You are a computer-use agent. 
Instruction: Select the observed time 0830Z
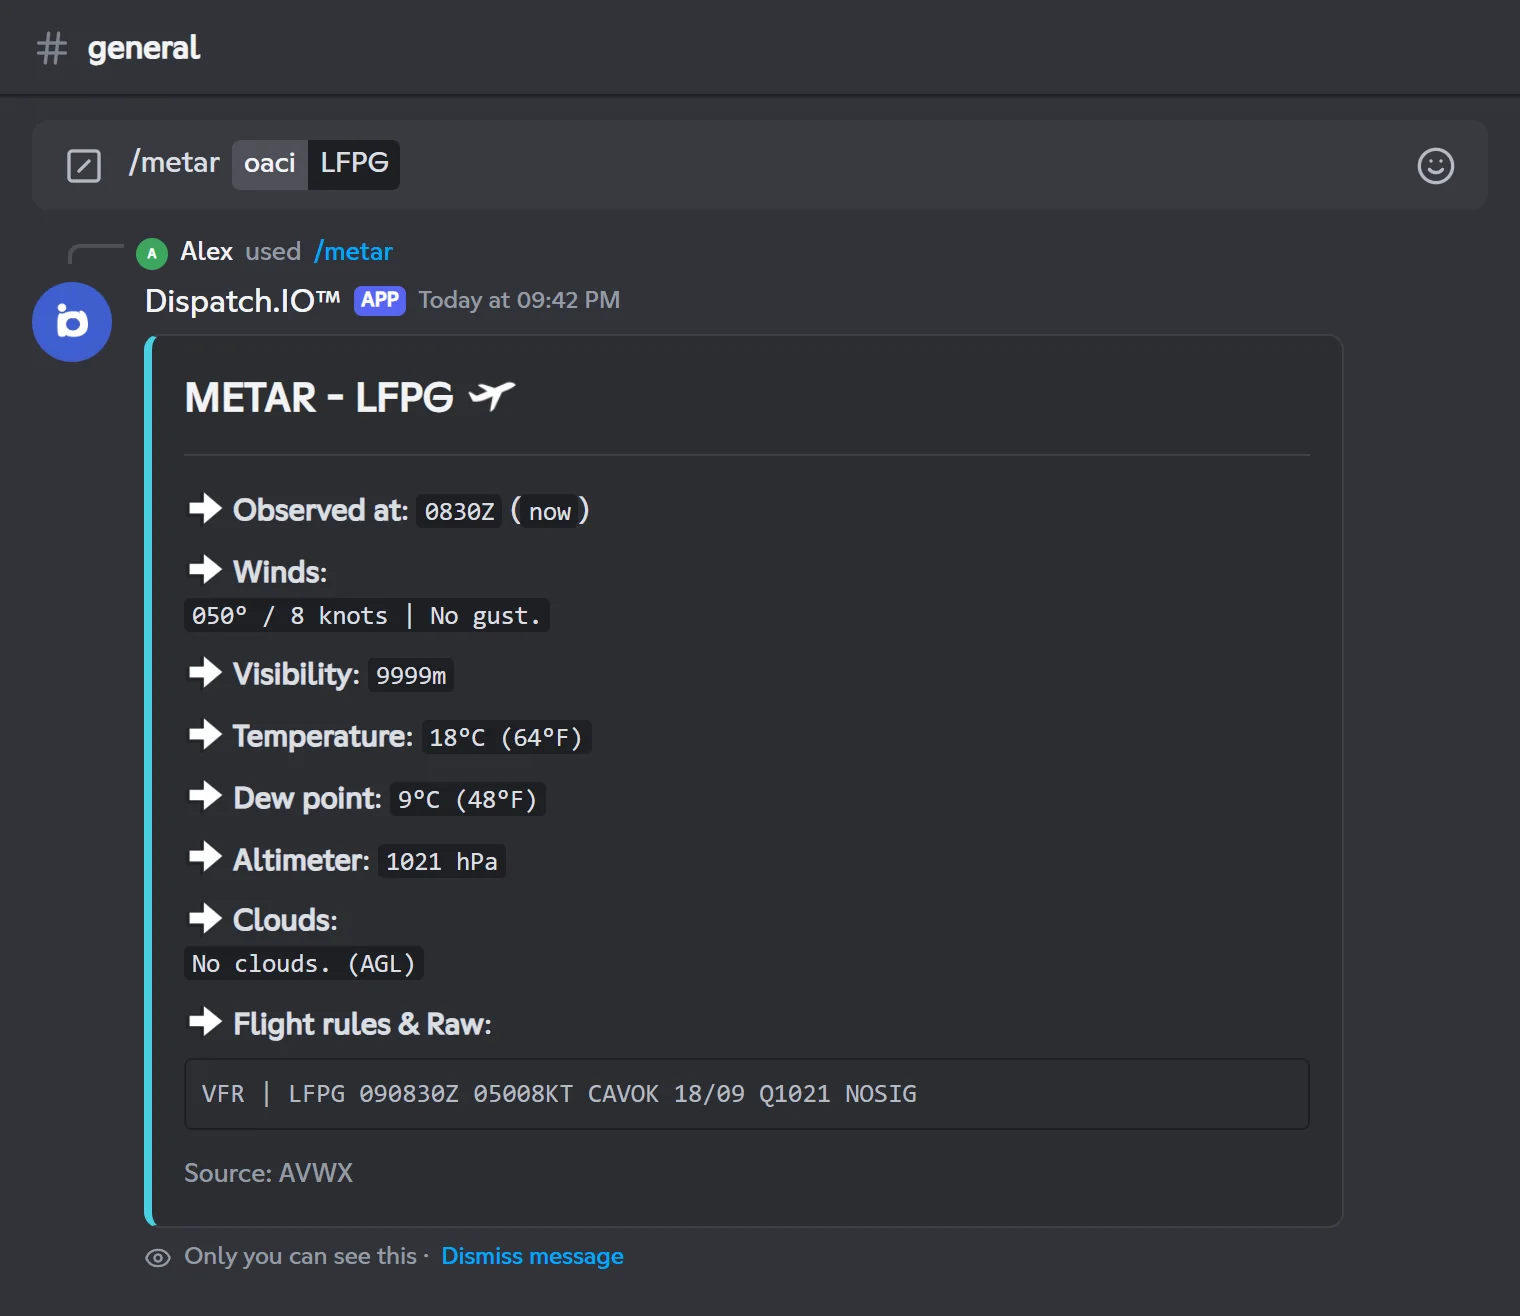pos(459,511)
